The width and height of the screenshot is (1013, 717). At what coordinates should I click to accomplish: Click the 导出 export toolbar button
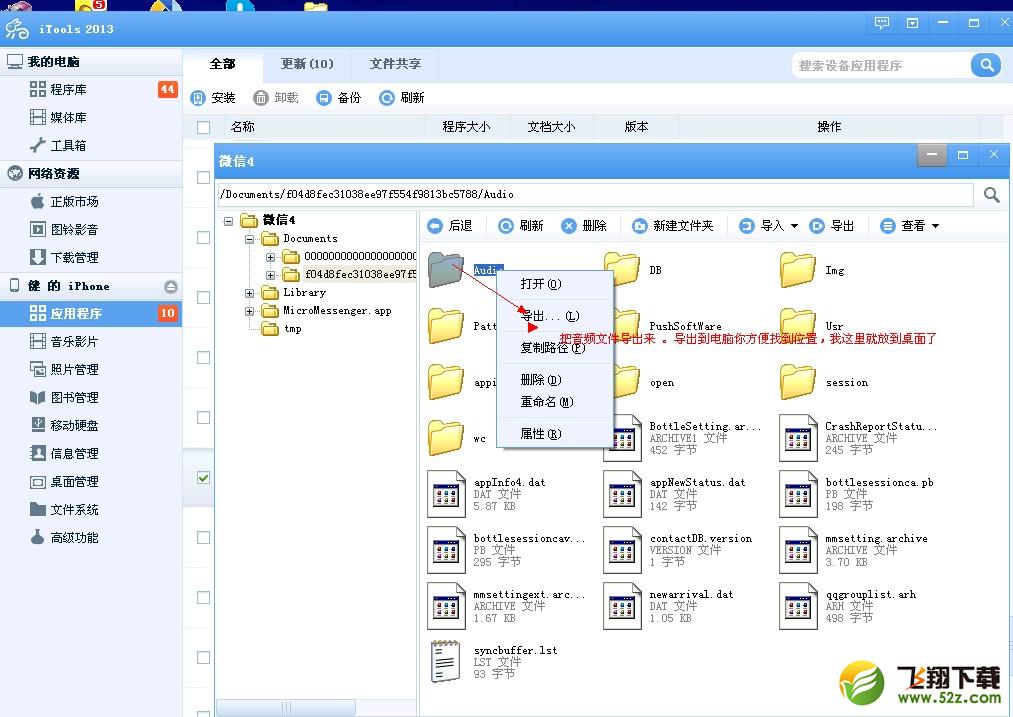pos(832,225)
